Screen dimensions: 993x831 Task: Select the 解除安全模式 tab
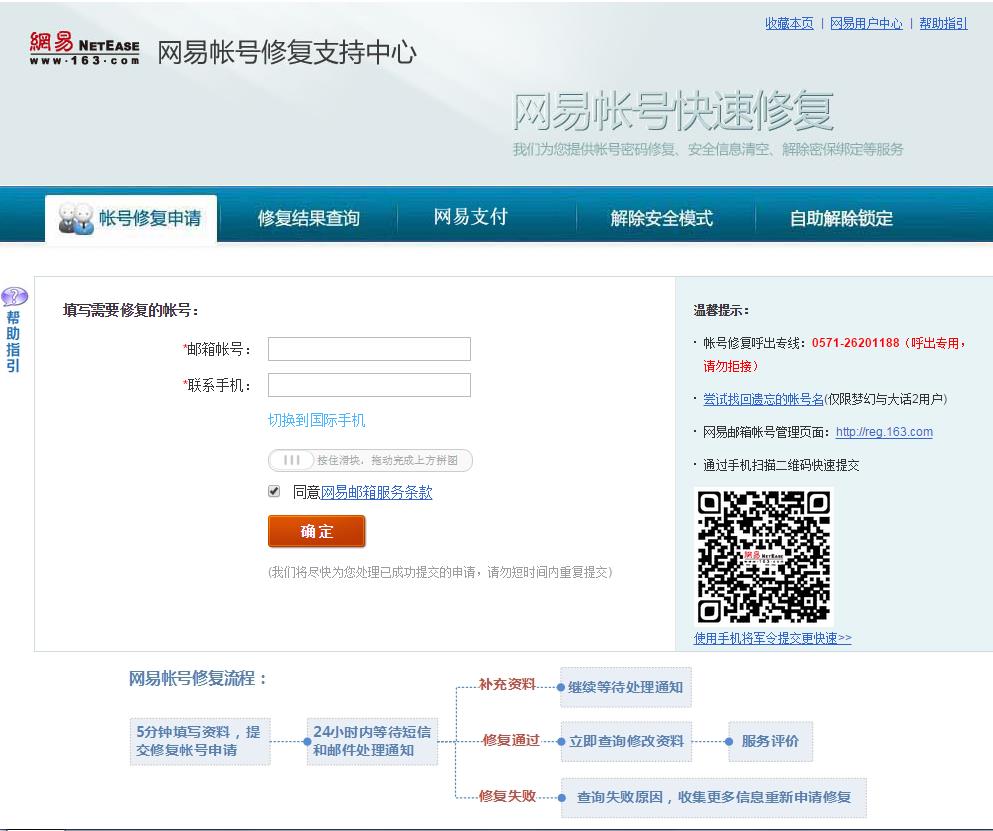pyautogui.click(x=662, y=219)
